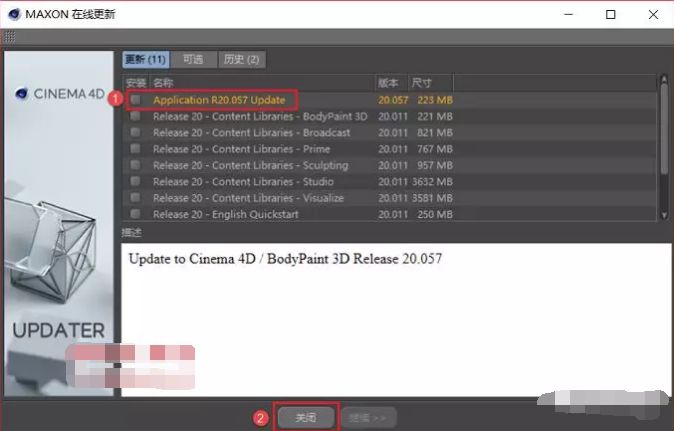Tick checkbox for Content Libraries - Sculpting
The height and width of the screenshot is (431, 674).
coord(135,165)
